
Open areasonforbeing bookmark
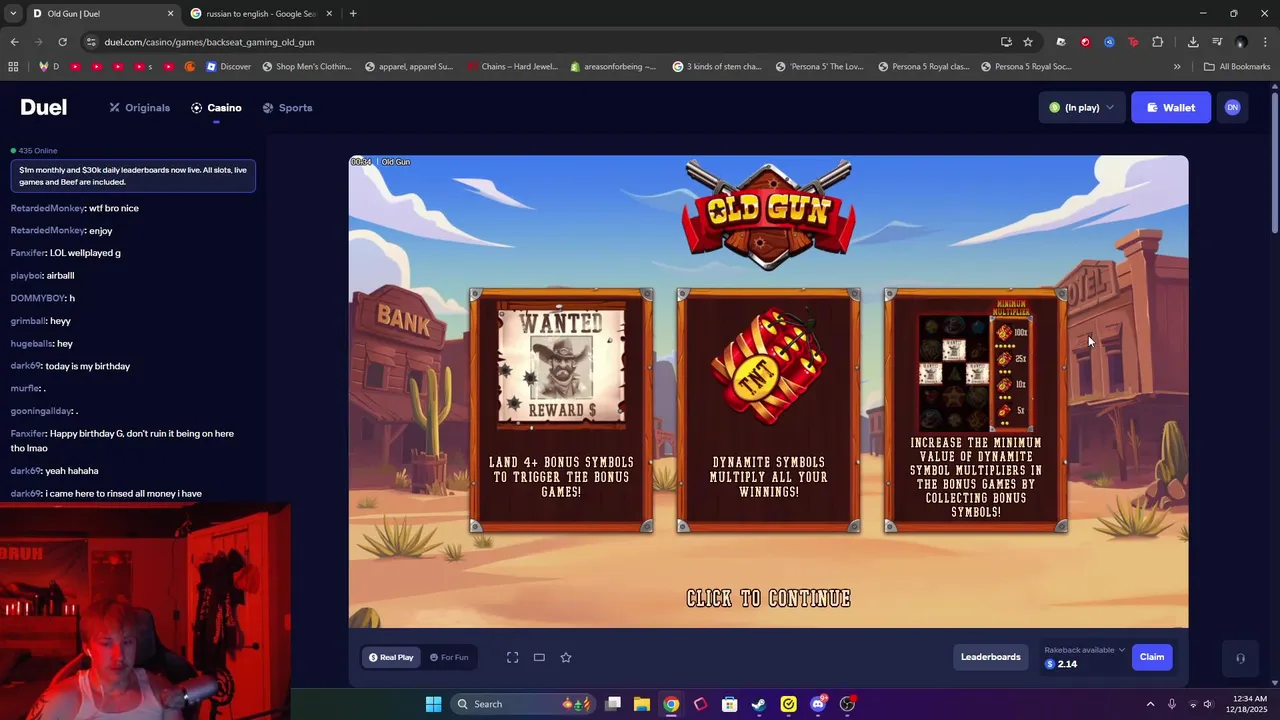(613, 67)
